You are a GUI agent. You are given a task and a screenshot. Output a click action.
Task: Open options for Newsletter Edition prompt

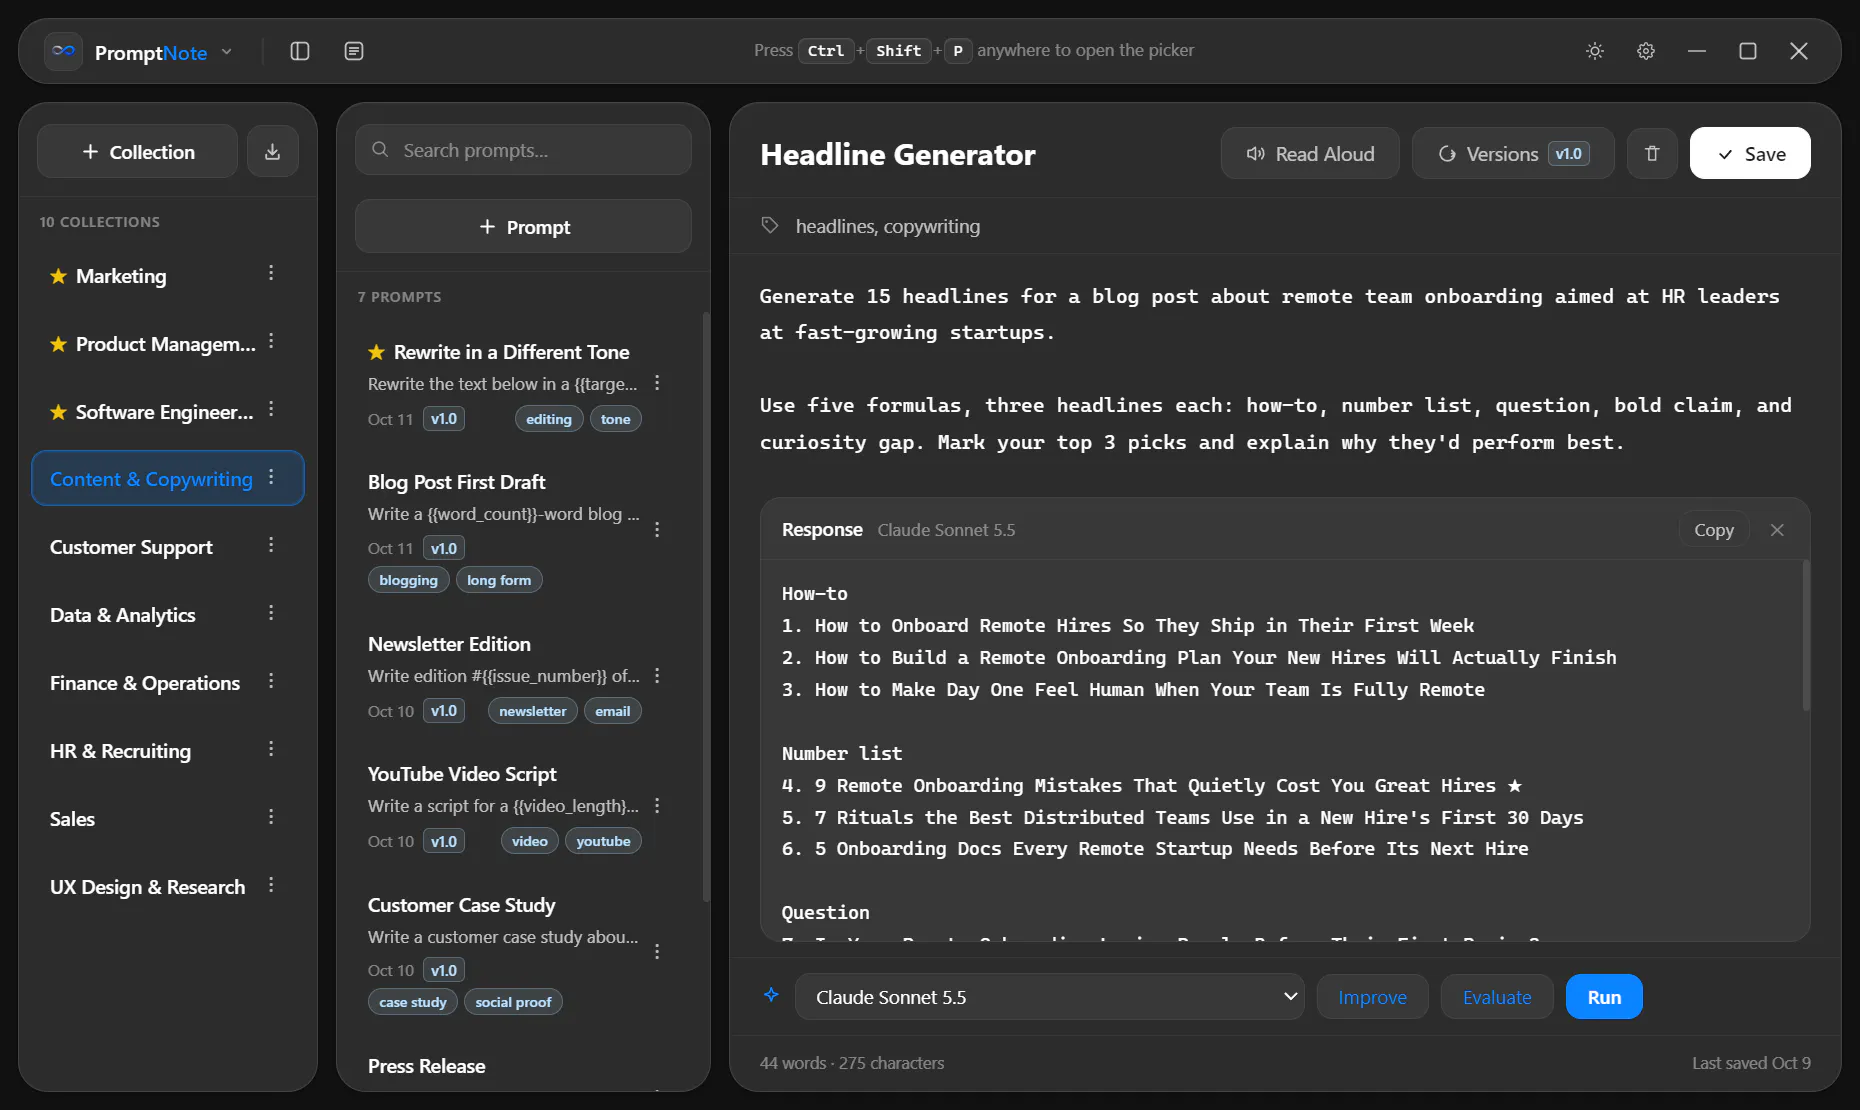pyautogui.click(x=657, y=676)
